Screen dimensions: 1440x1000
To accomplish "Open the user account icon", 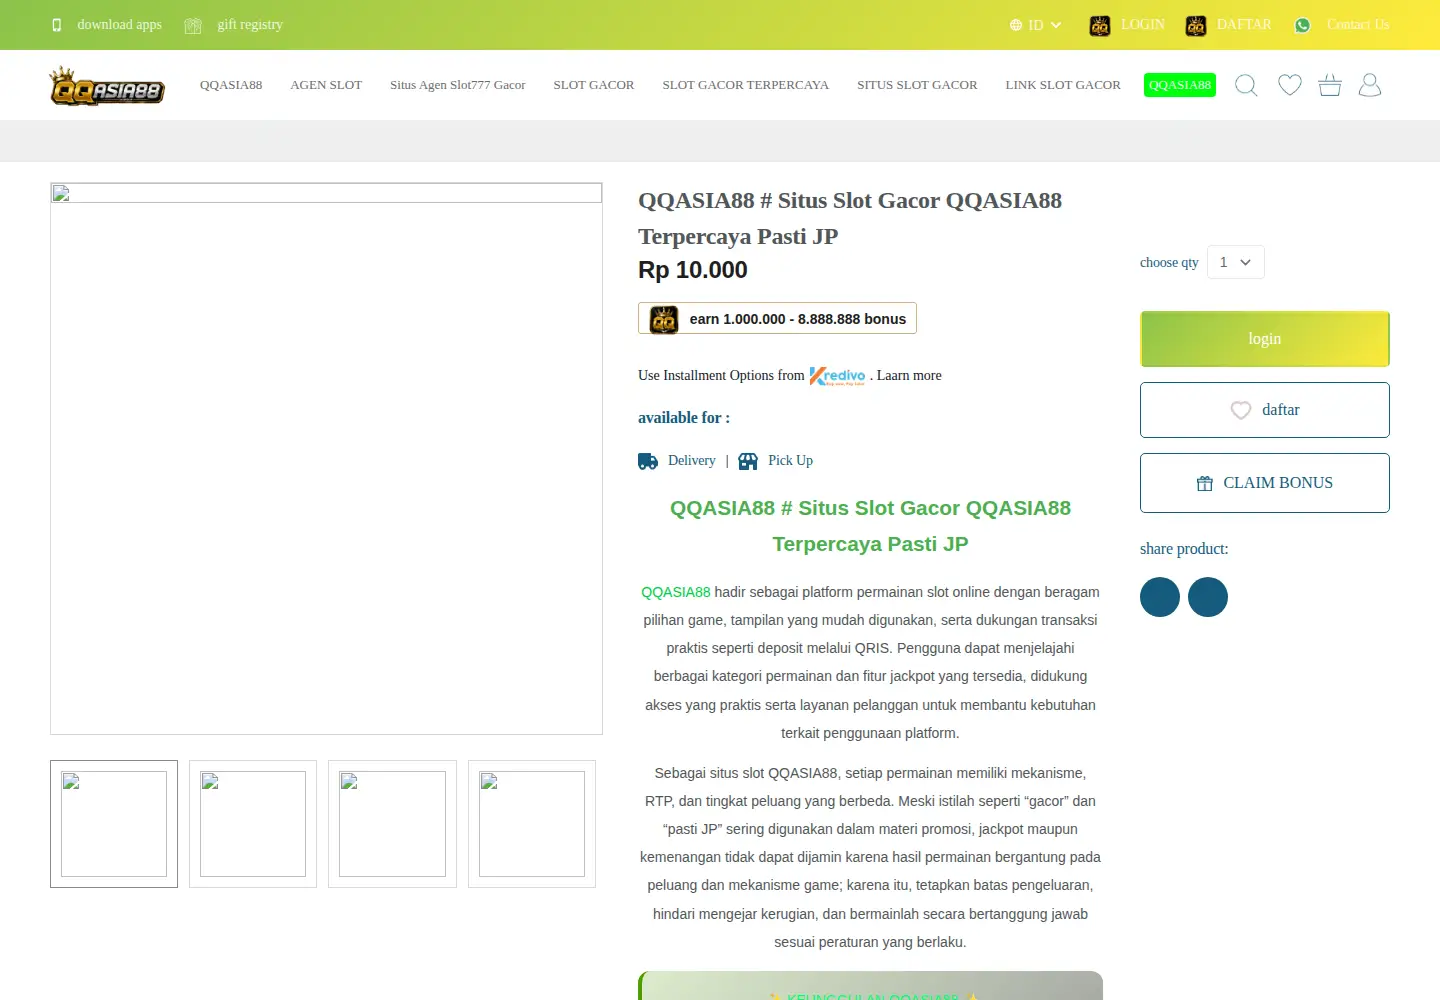I will 1370,85.
